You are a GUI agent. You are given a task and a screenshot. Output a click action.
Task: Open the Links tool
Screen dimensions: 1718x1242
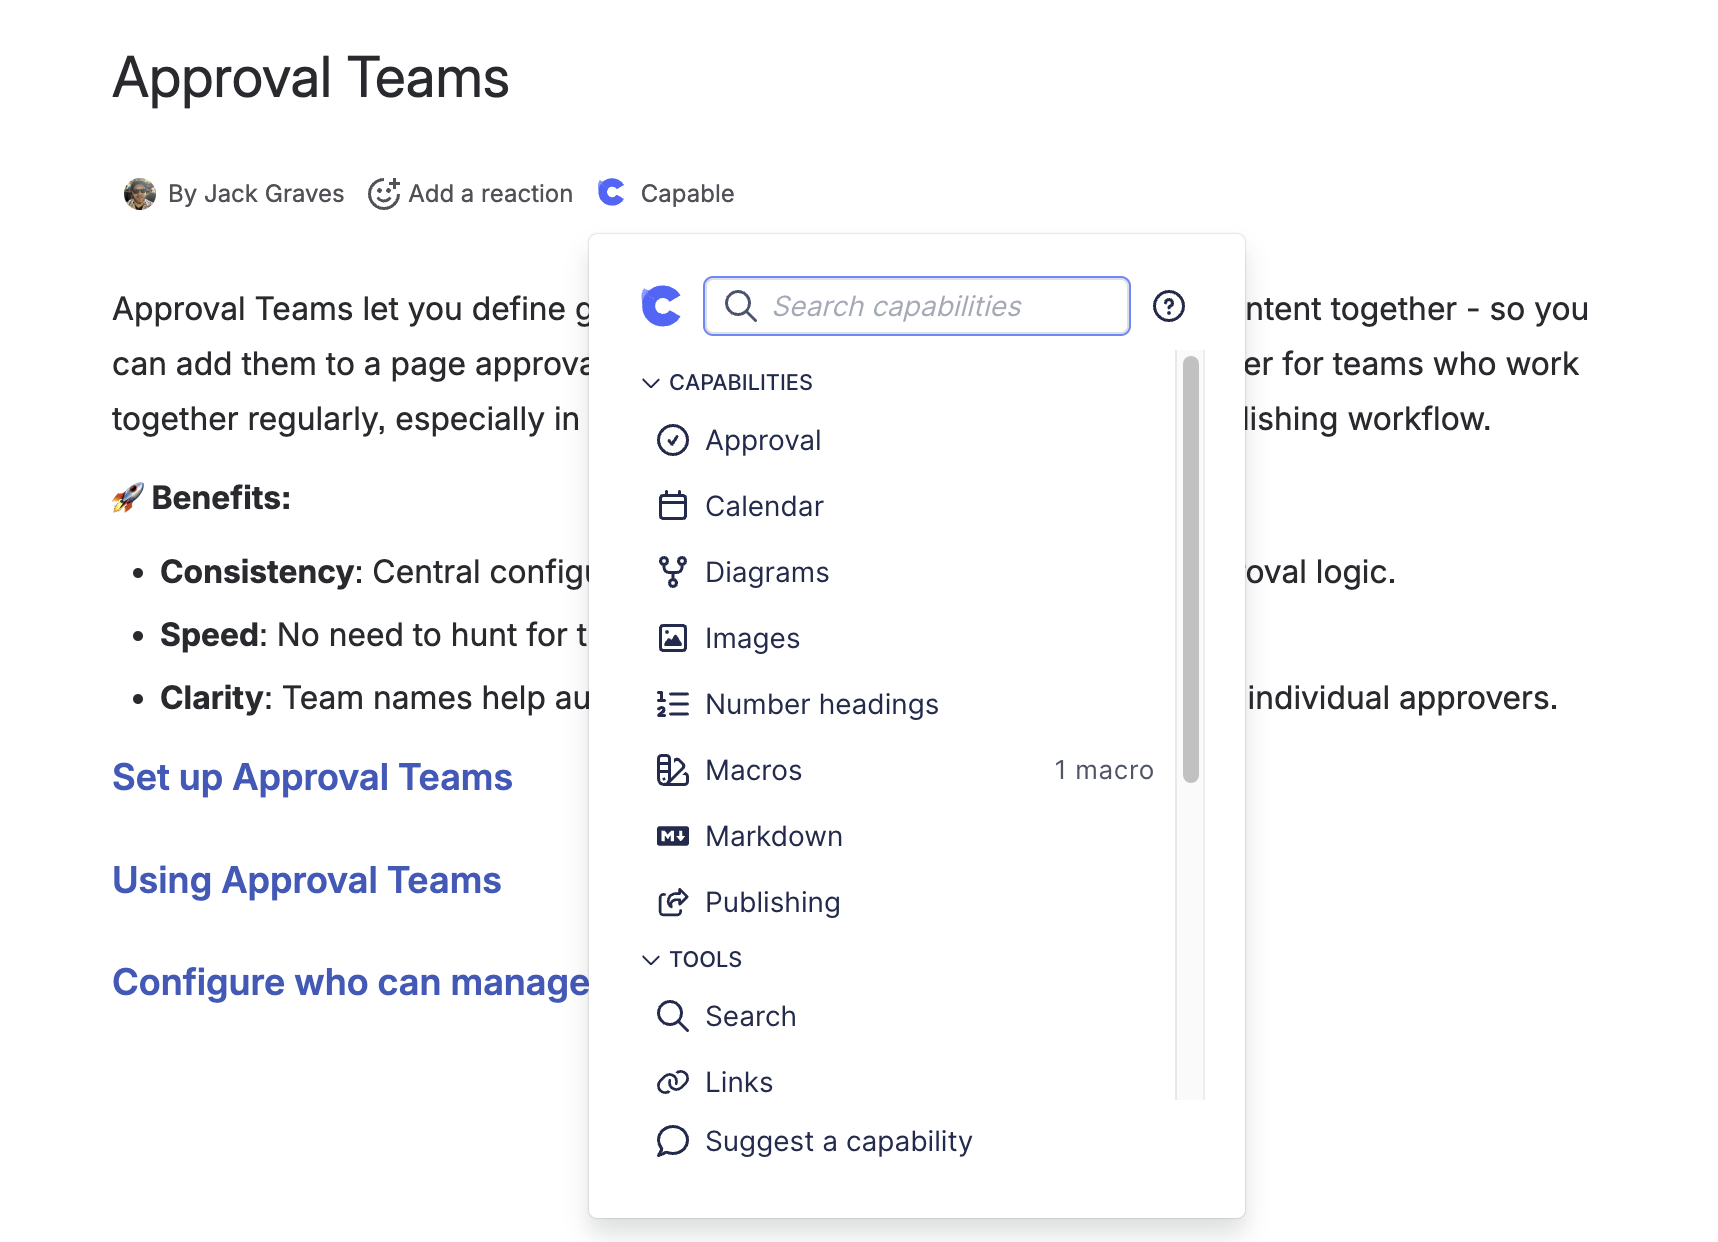click(738, 1082)
